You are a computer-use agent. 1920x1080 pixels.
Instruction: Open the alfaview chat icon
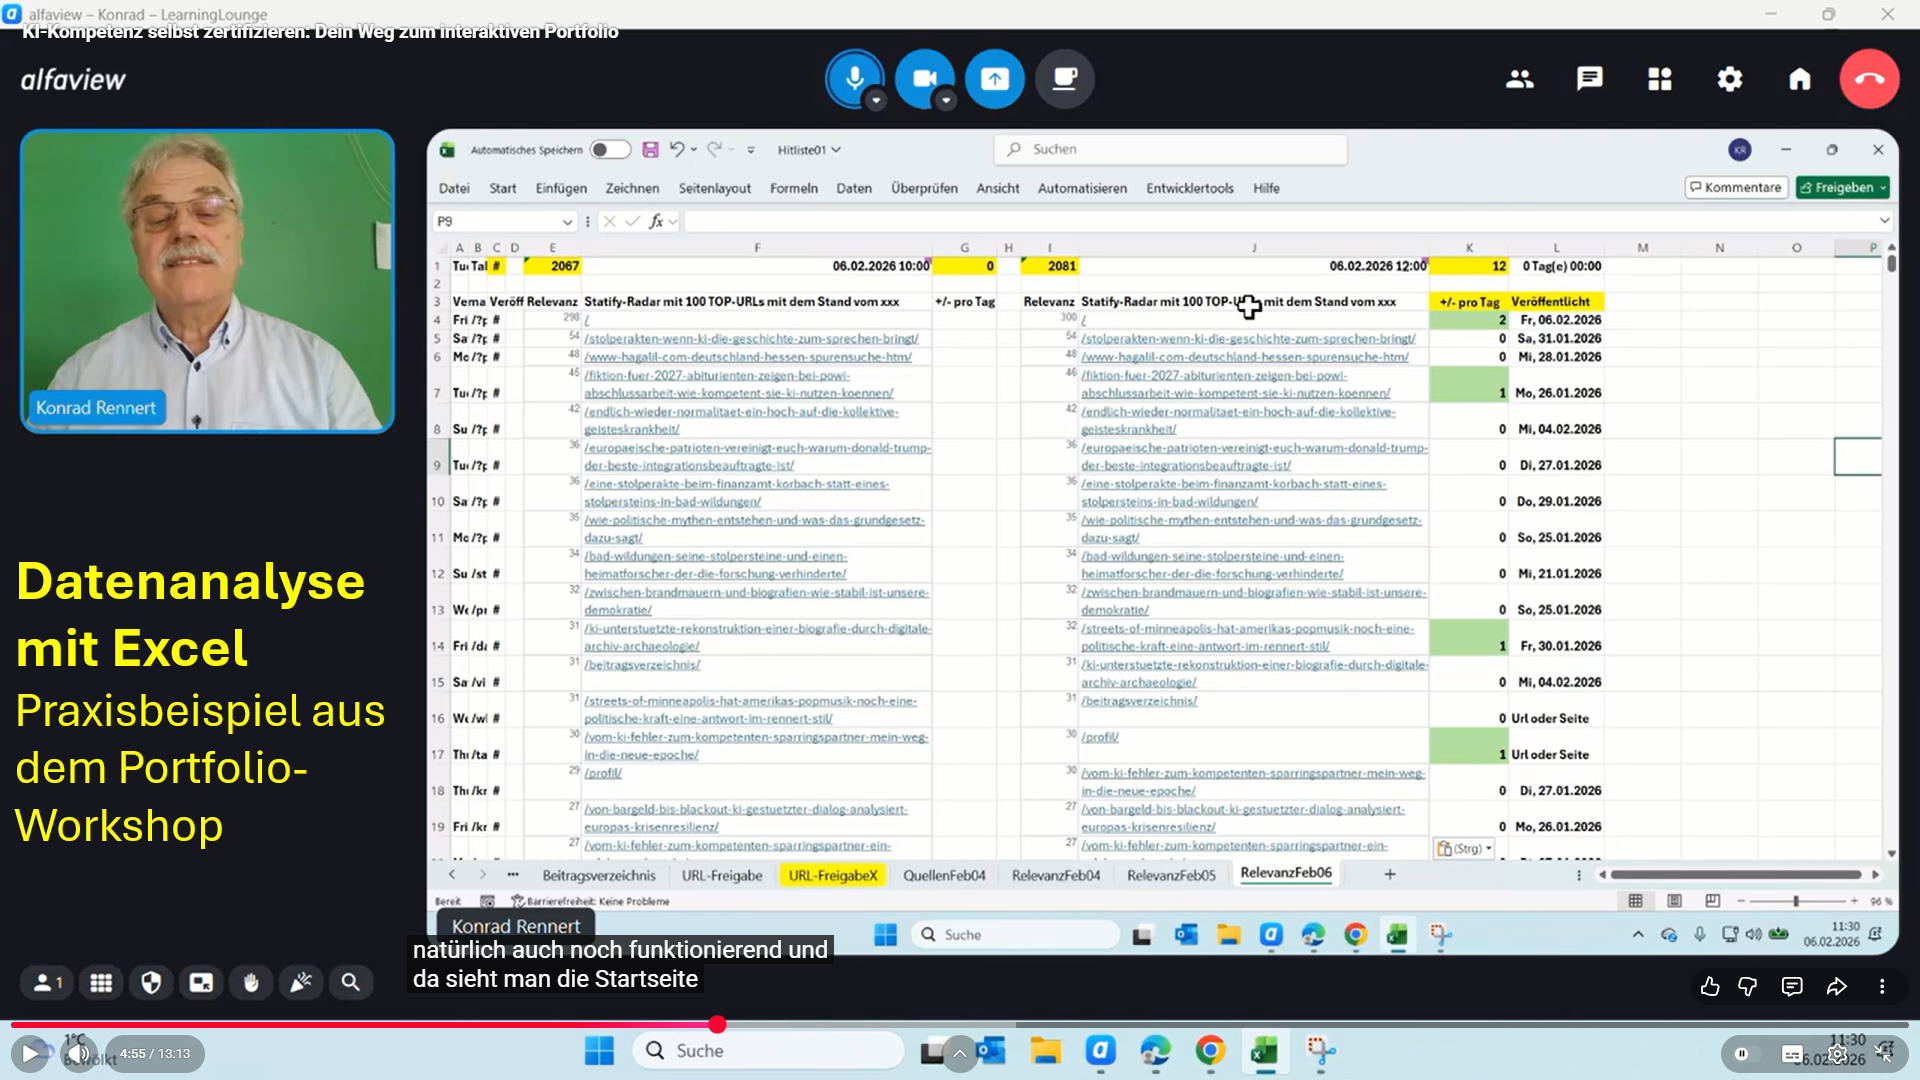point(1589,79)
